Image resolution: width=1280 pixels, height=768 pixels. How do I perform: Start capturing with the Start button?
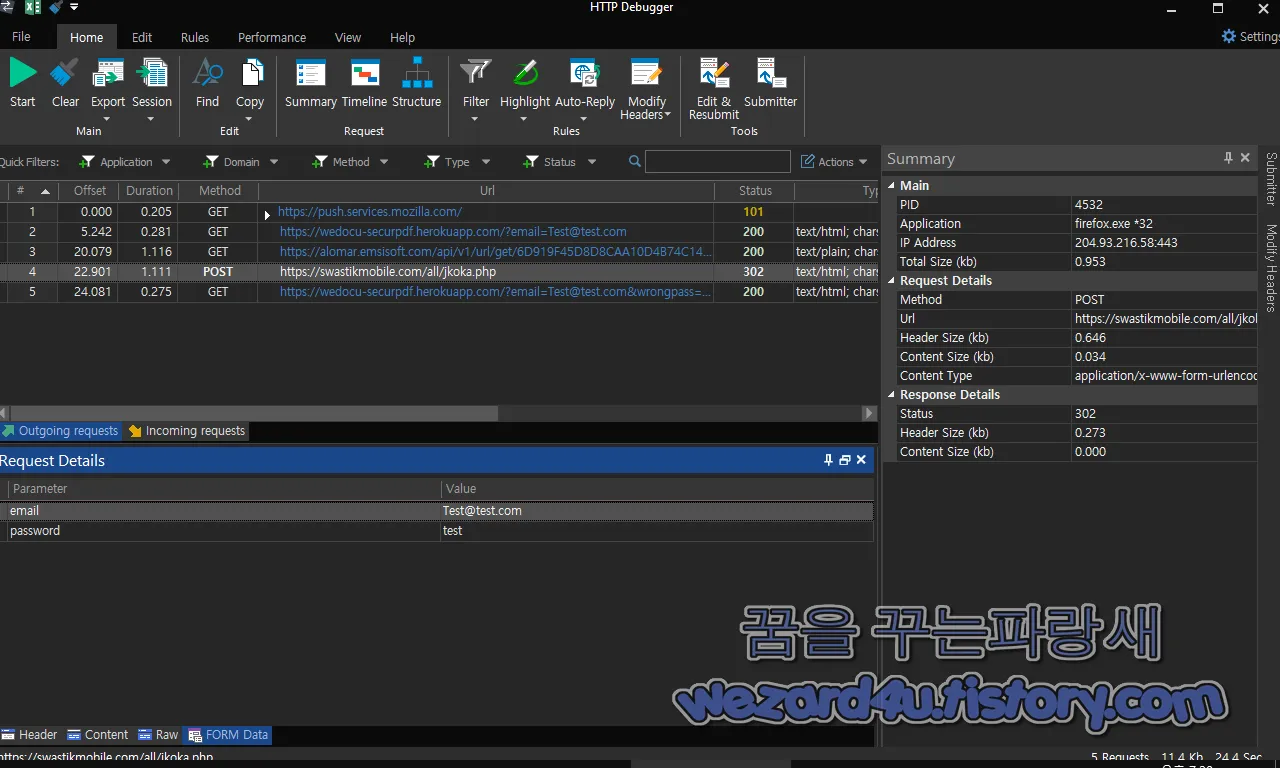click(22, 83)
